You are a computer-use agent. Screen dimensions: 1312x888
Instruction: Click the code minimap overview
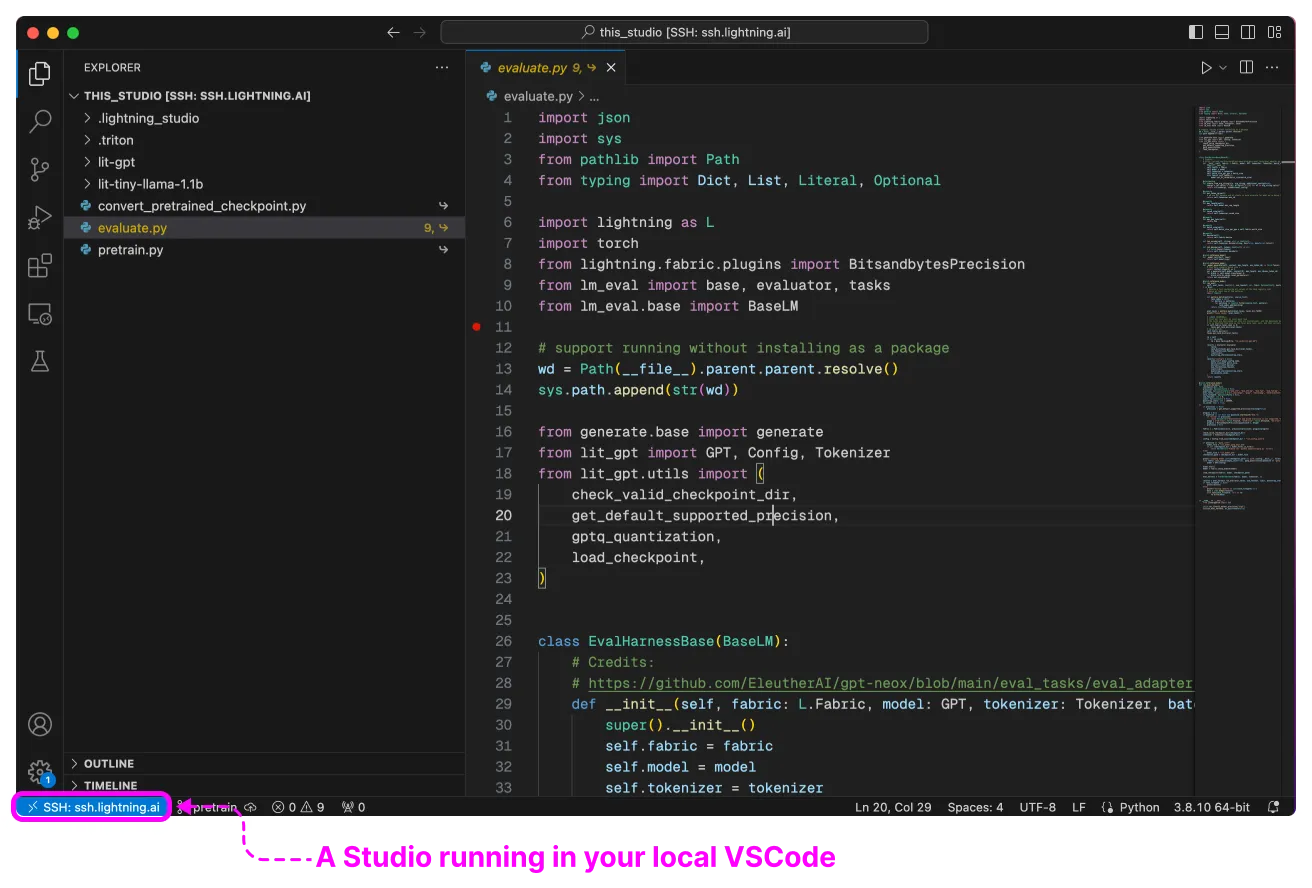(1241, 310)
